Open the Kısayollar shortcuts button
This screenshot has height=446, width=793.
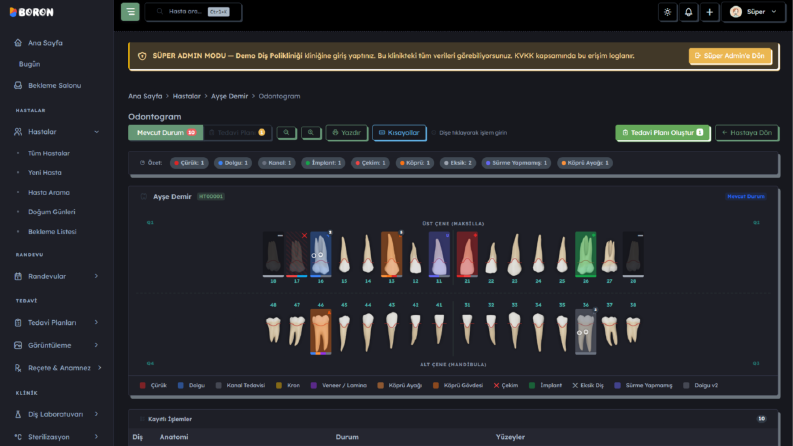click(399, 132)
